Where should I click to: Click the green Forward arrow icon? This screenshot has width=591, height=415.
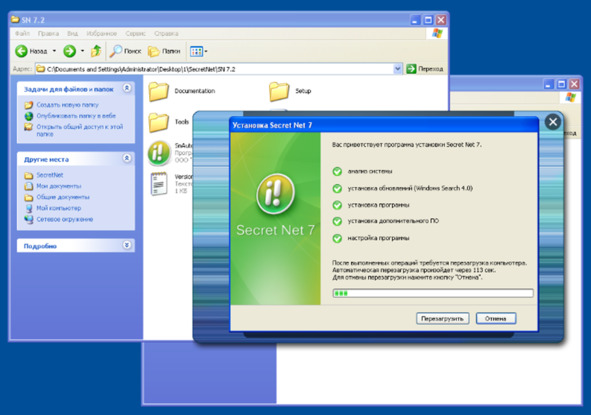click(69, 51)
